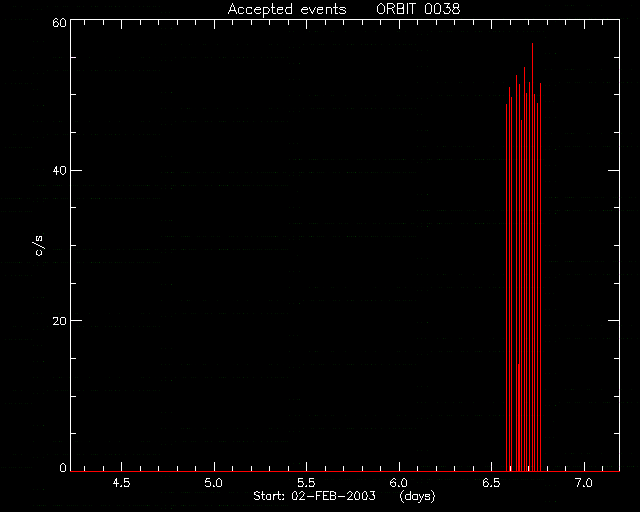Select the "c/s" y-axis unit label
Viewport: 640px width, 512px height.
coord(38,246)
